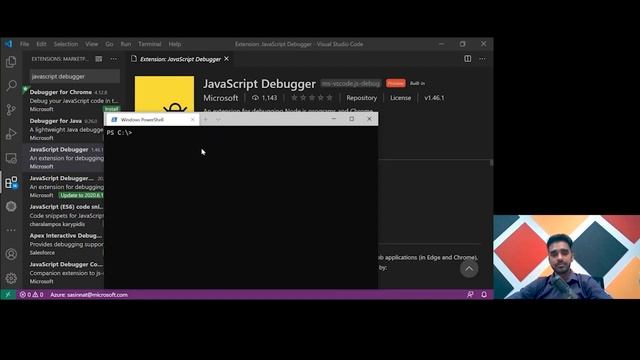640x360 pixels.
Task: Click Azure account entry in status bar
Action: pyautogui.click(x=89, y=294)
